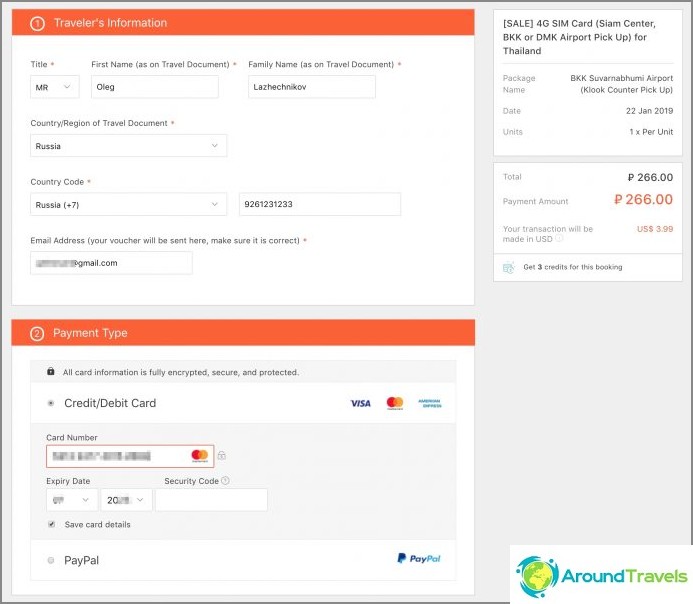Viewport: 693px width, 604px height.
Task: Select the Credit/Debit Card radio option
Action: point(51,403)
